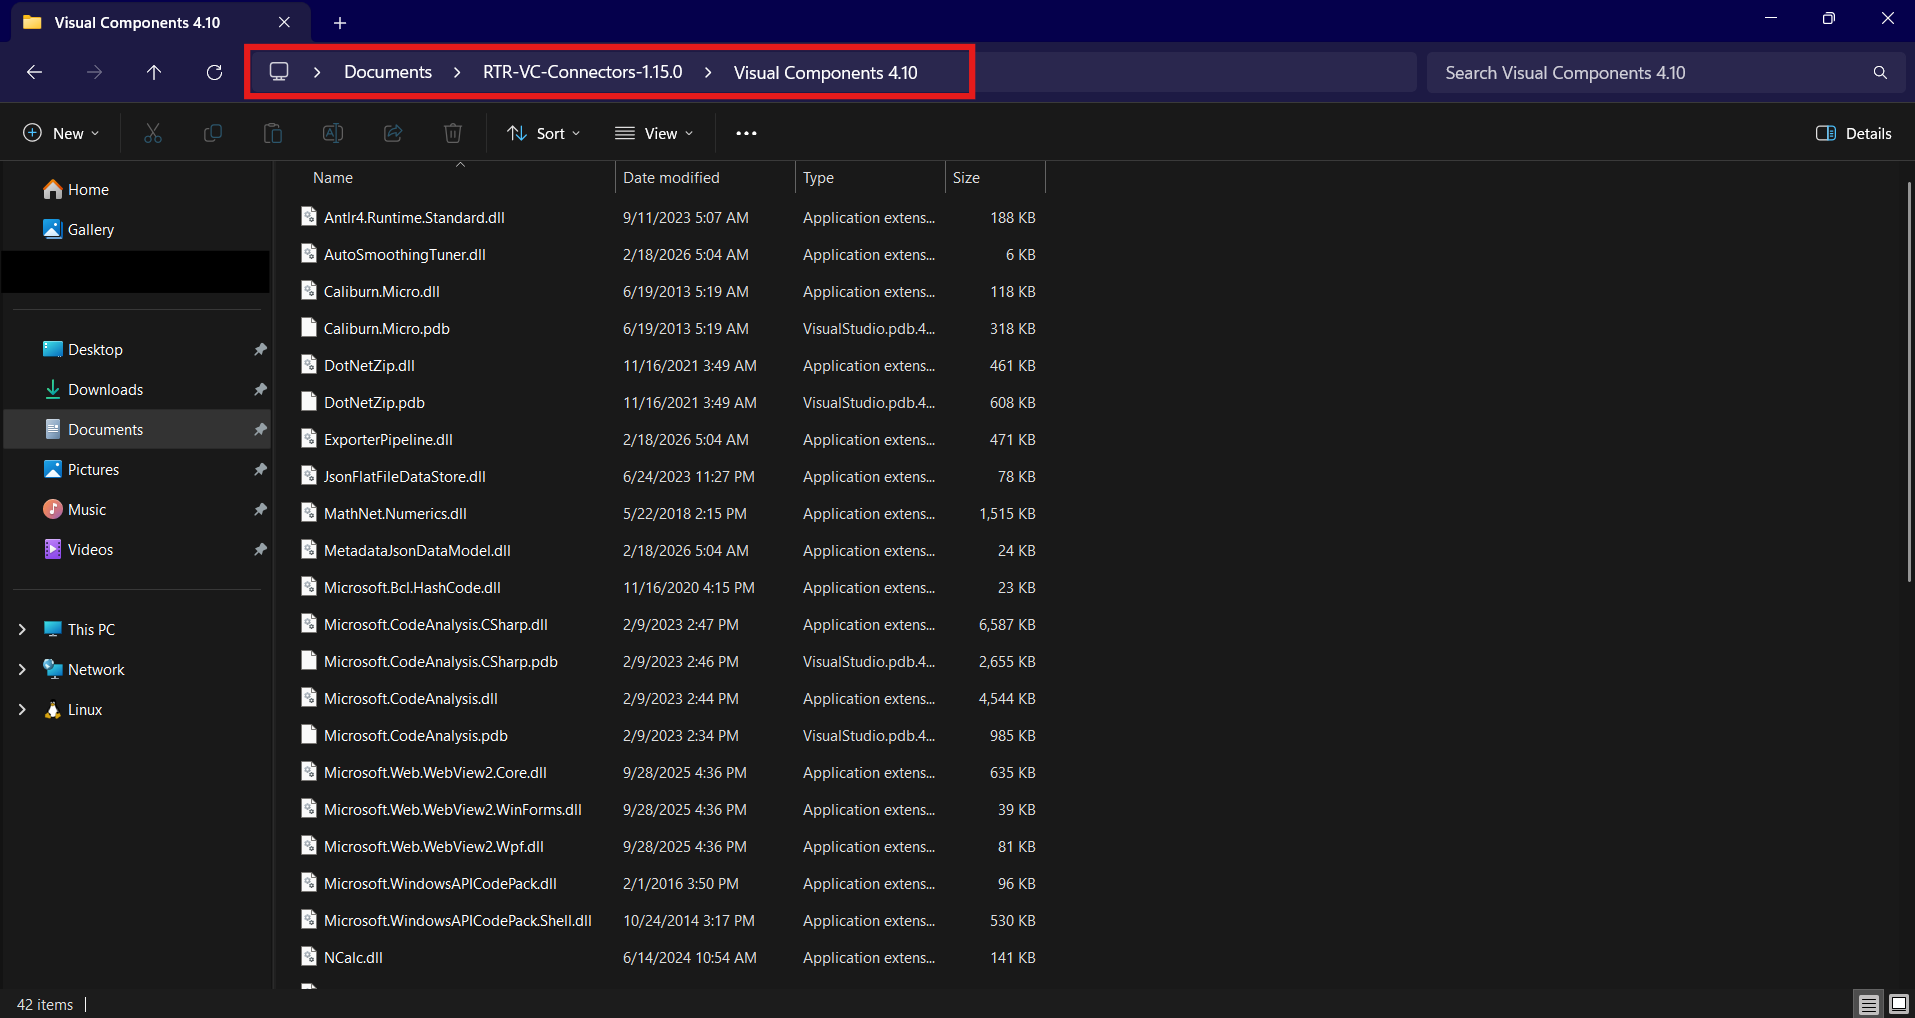The height and width of the screenshot is (1018, 1915).
Task: Expand the This PC tree node
Action: [x=22, y=629]
